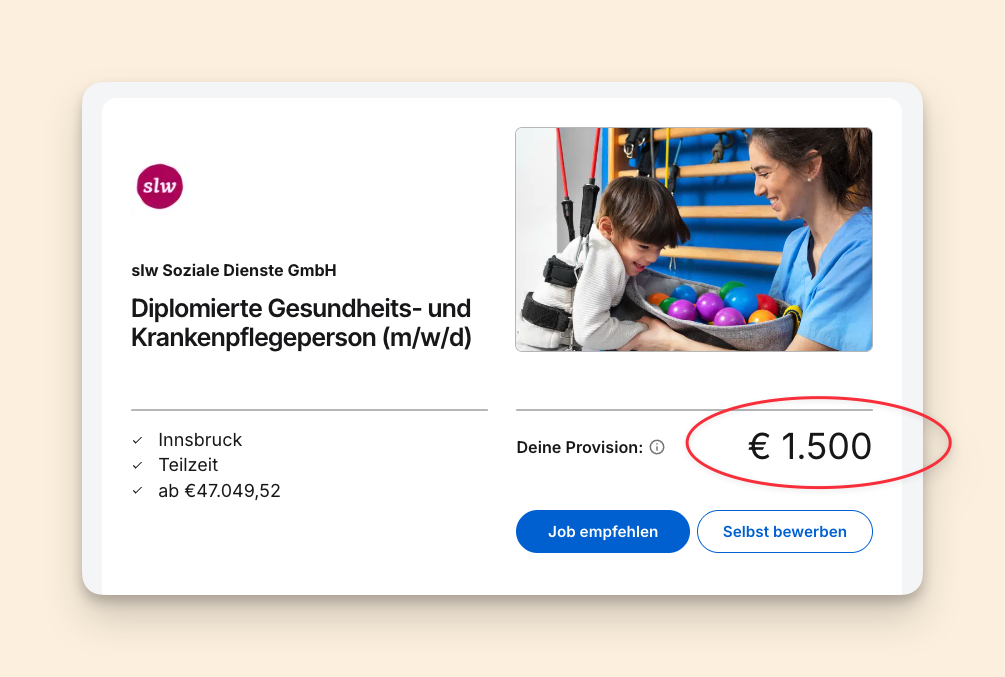Click the checkmark next to Teilzeit
Screen dimensions: 1005x677
[137, 465]
